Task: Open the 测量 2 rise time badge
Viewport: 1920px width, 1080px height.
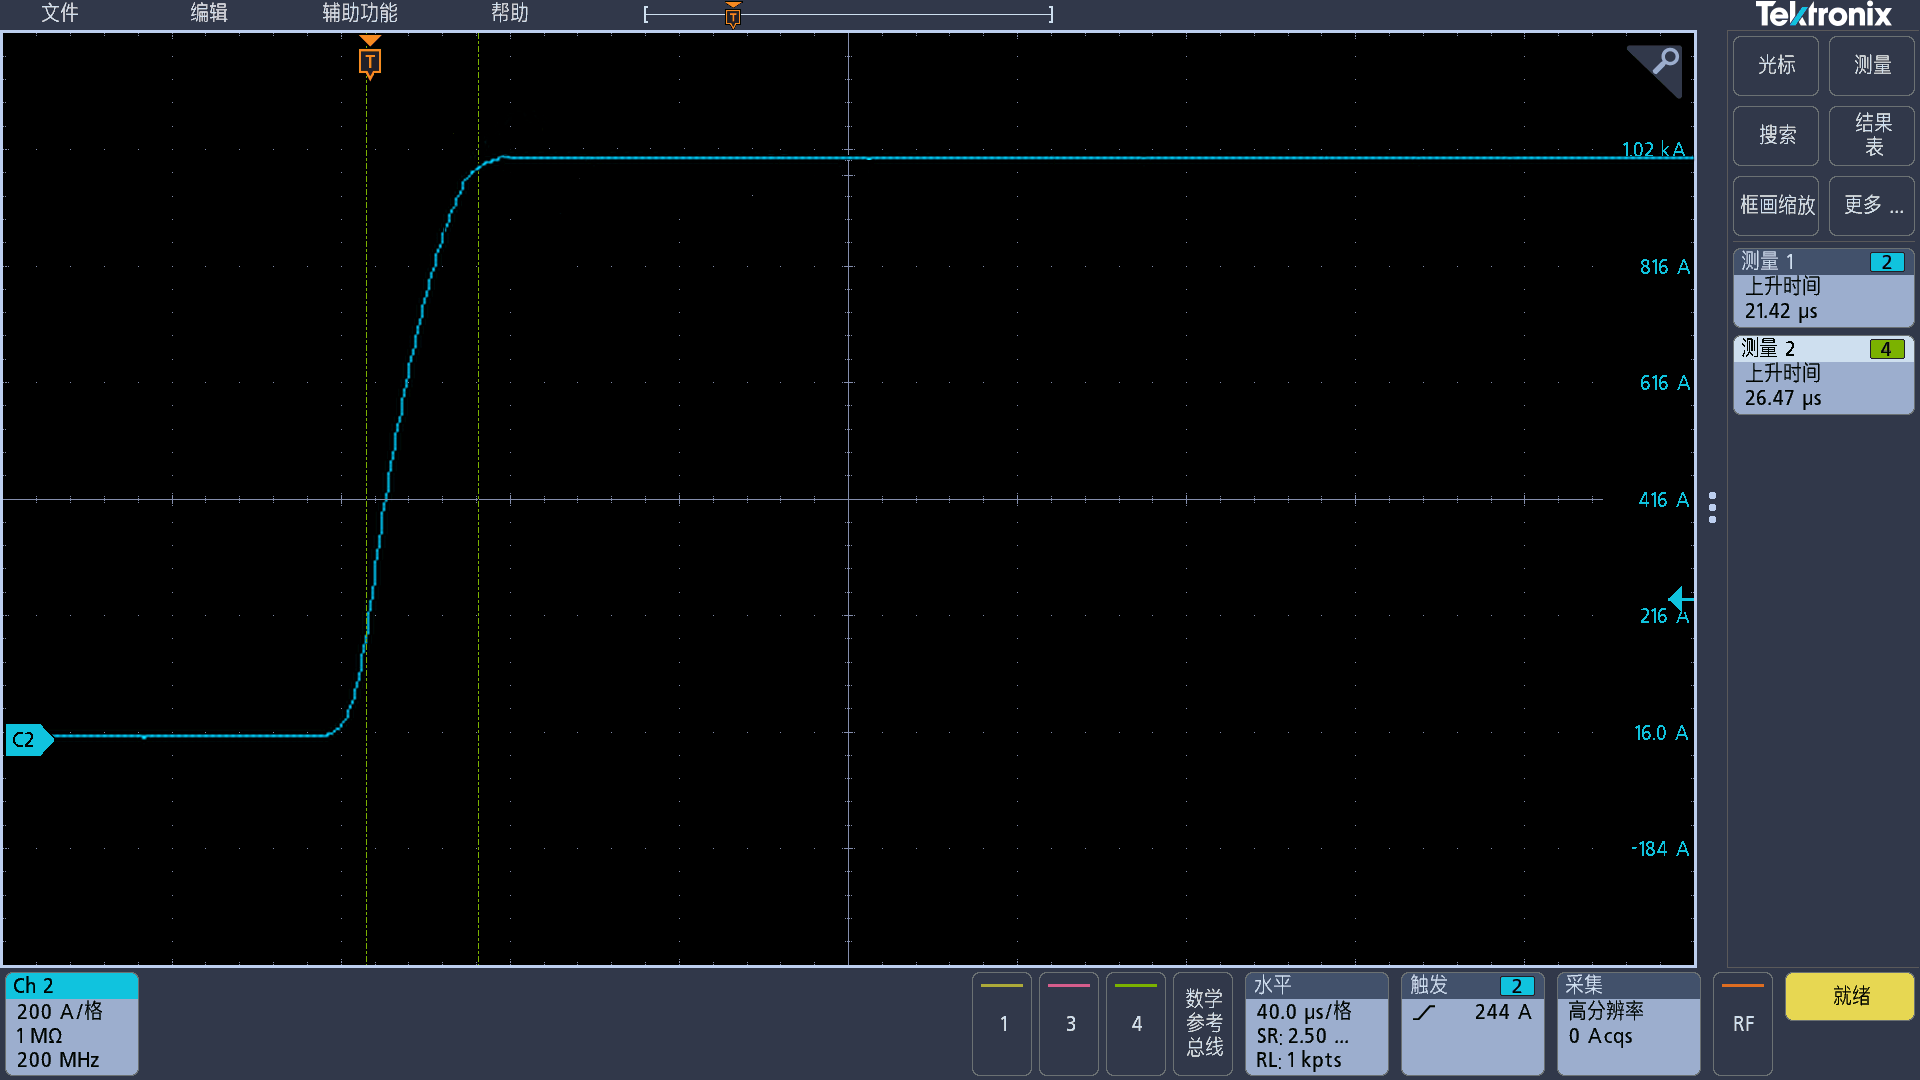Action: [1822, 375]
